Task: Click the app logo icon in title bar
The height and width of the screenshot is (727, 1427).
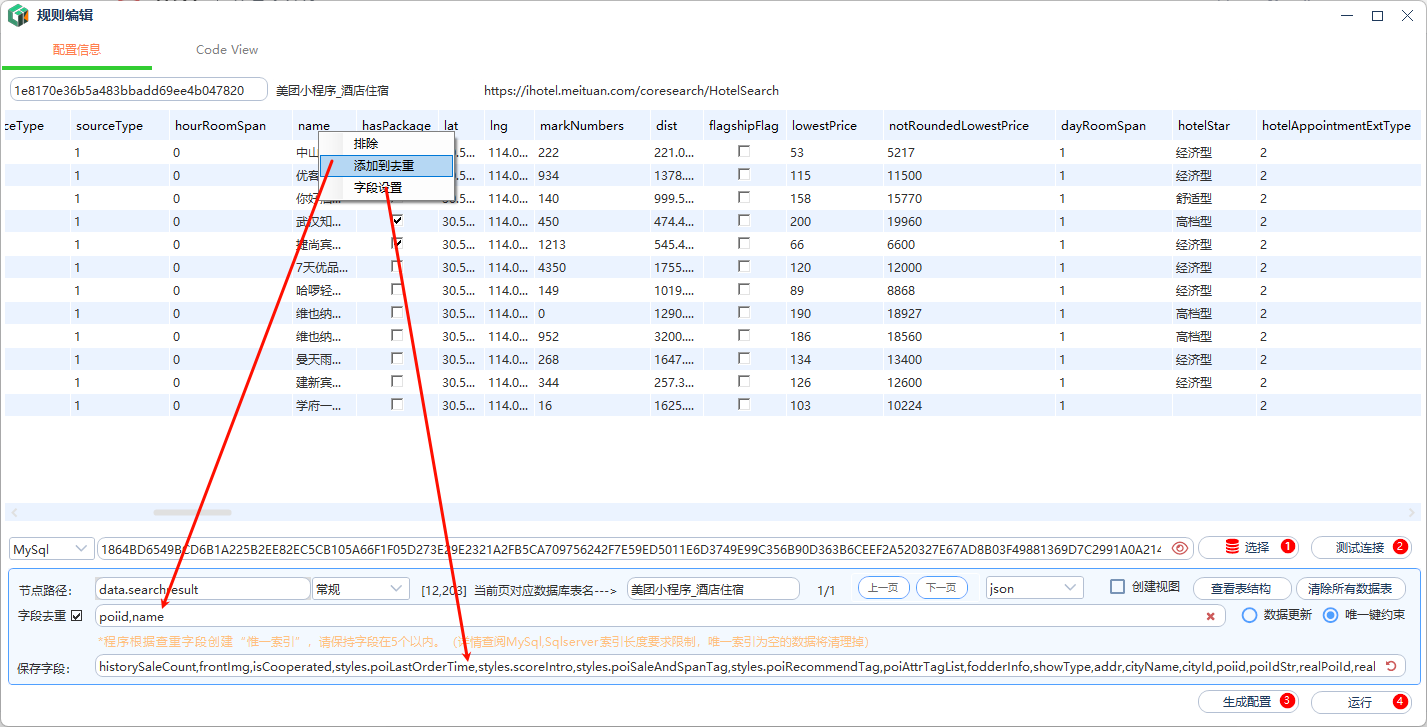Action: point(18,16)
